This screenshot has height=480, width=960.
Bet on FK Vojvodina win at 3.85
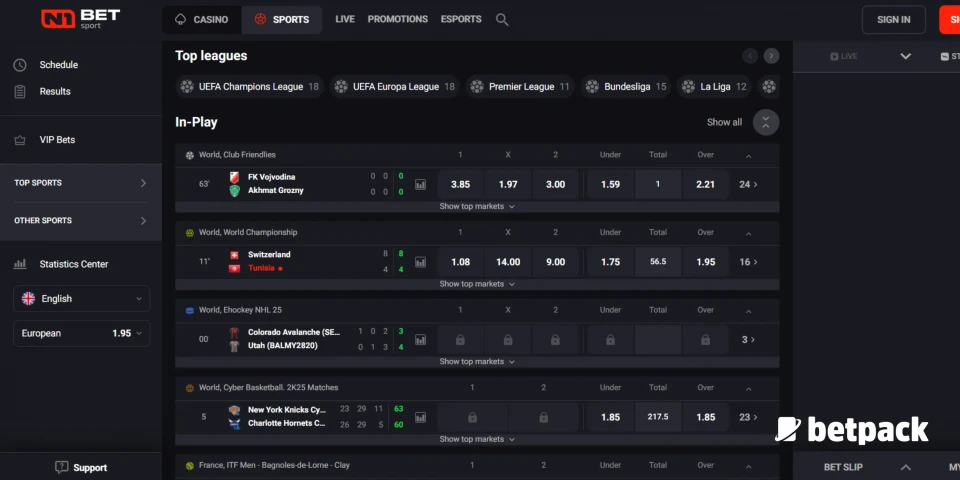(460, 184)
